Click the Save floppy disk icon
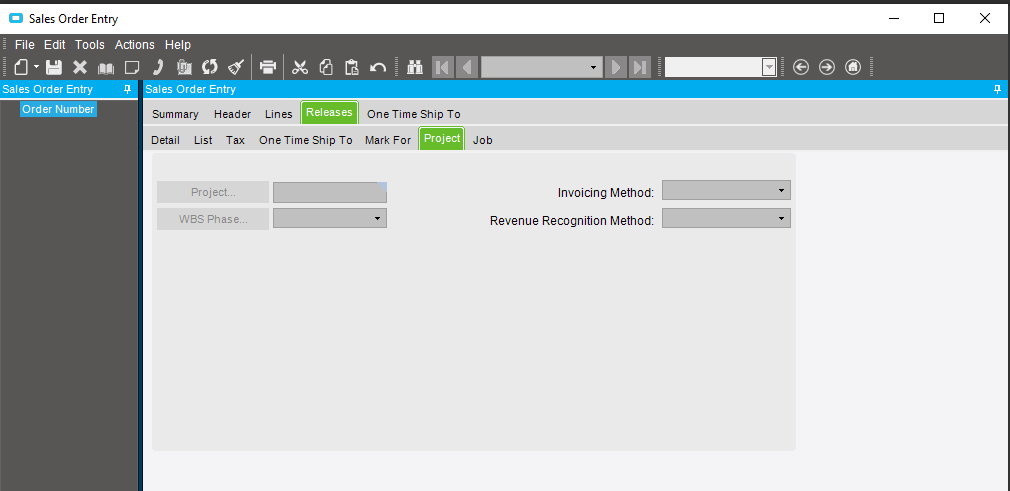The height and width of the screenshot is (491, 1010). [54, 67]
